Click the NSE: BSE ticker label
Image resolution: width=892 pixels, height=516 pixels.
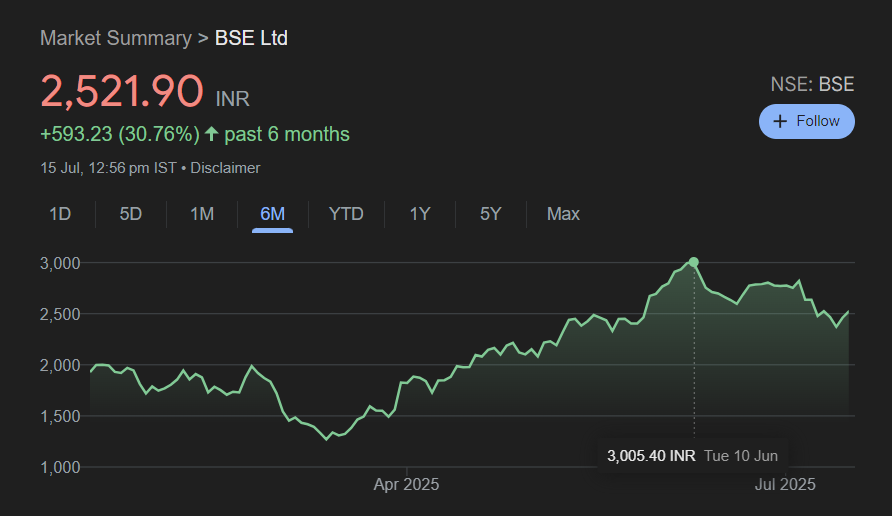click(x=812, y=84)
